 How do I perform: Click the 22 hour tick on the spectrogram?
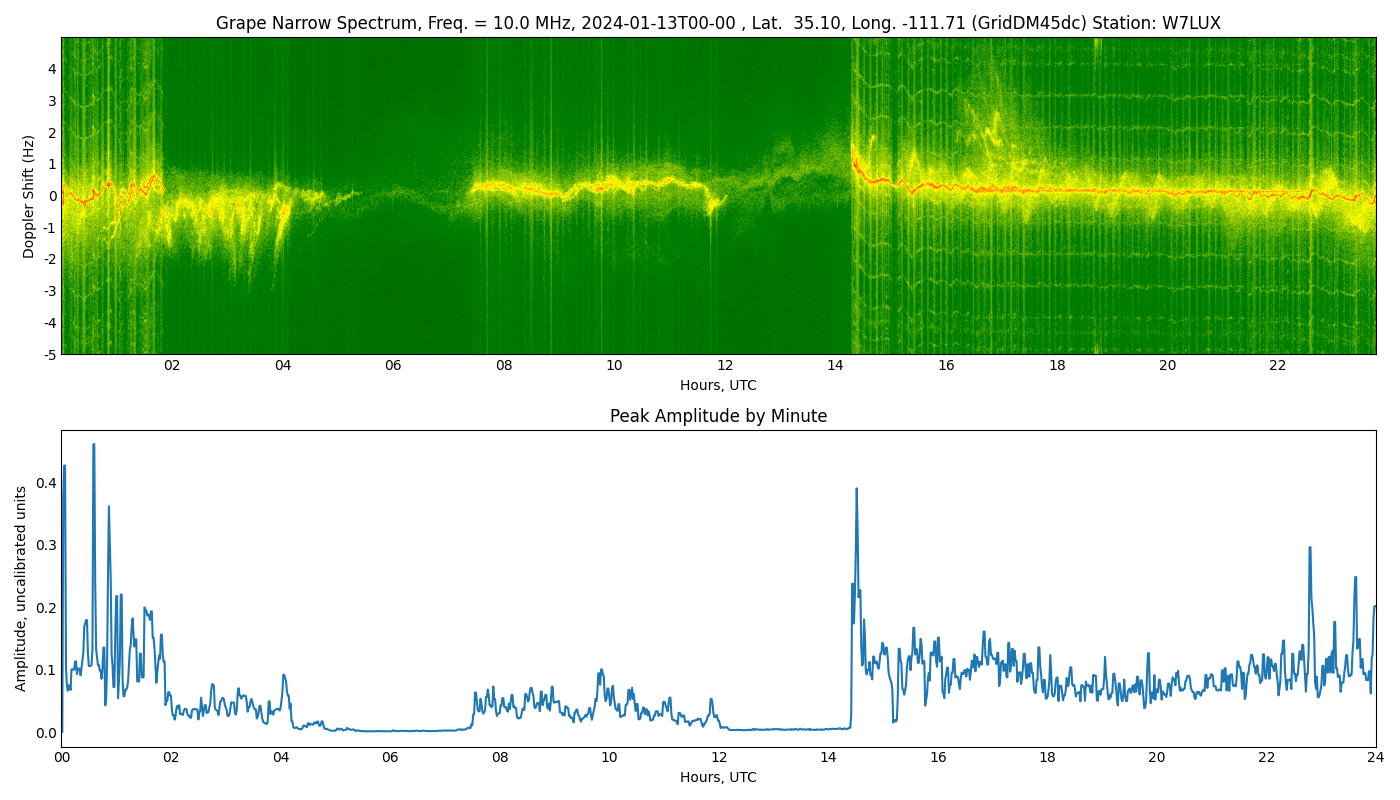click(1278, 365)
